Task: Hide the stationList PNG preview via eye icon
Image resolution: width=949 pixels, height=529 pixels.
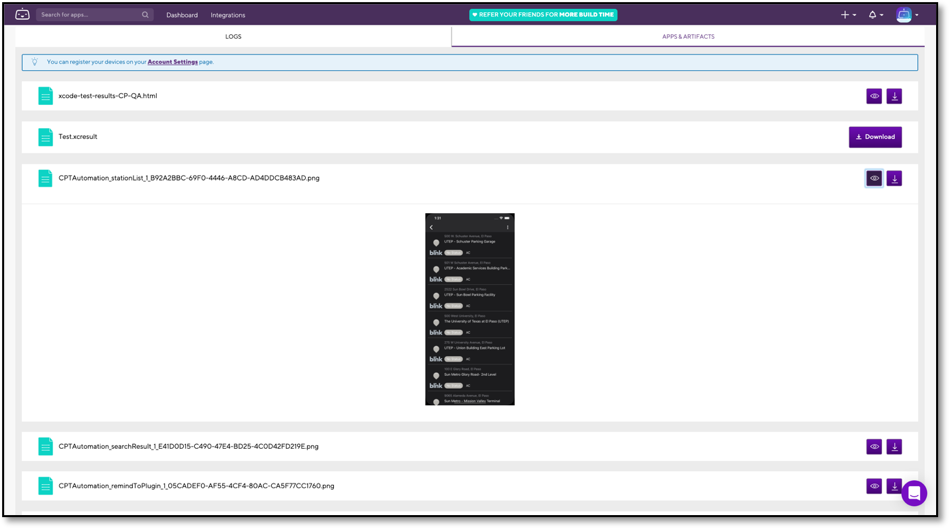Action: click(874, 178)
